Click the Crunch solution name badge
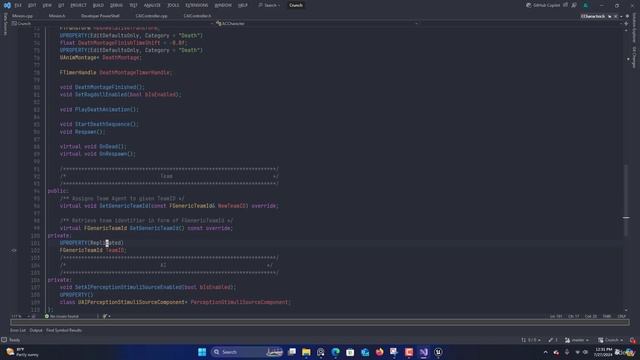Viewport: 640px width, 360px height. 296,5
